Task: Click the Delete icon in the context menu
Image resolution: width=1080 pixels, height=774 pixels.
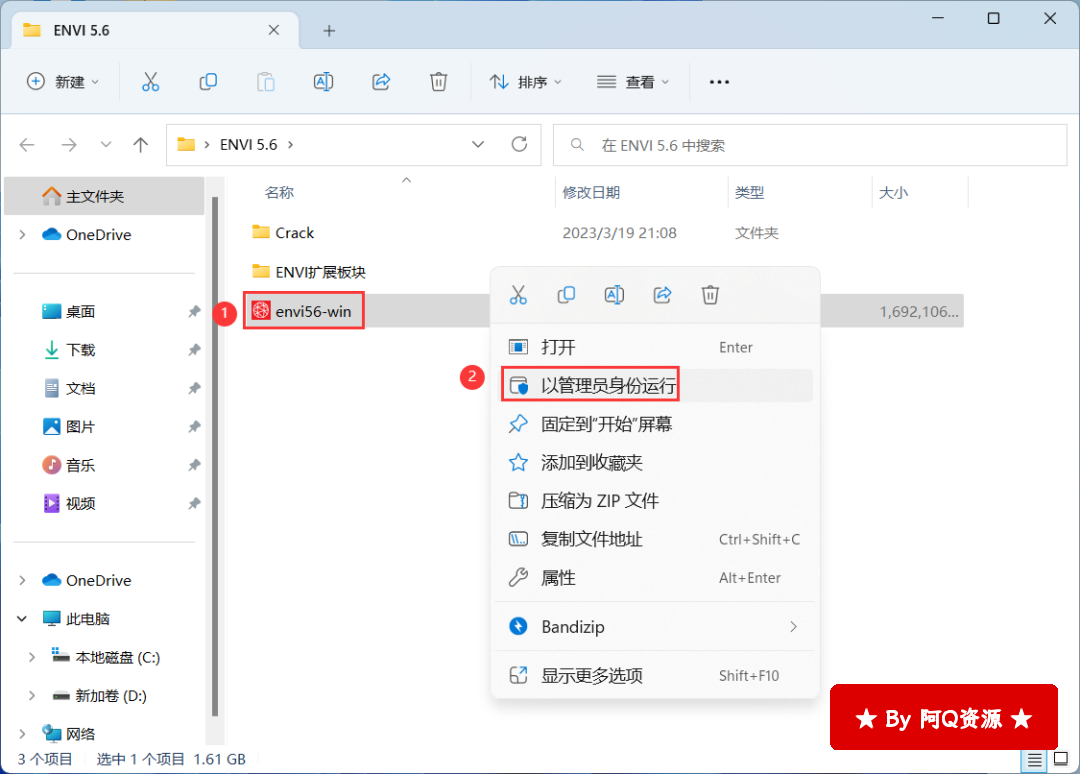Action: [710, 295]
